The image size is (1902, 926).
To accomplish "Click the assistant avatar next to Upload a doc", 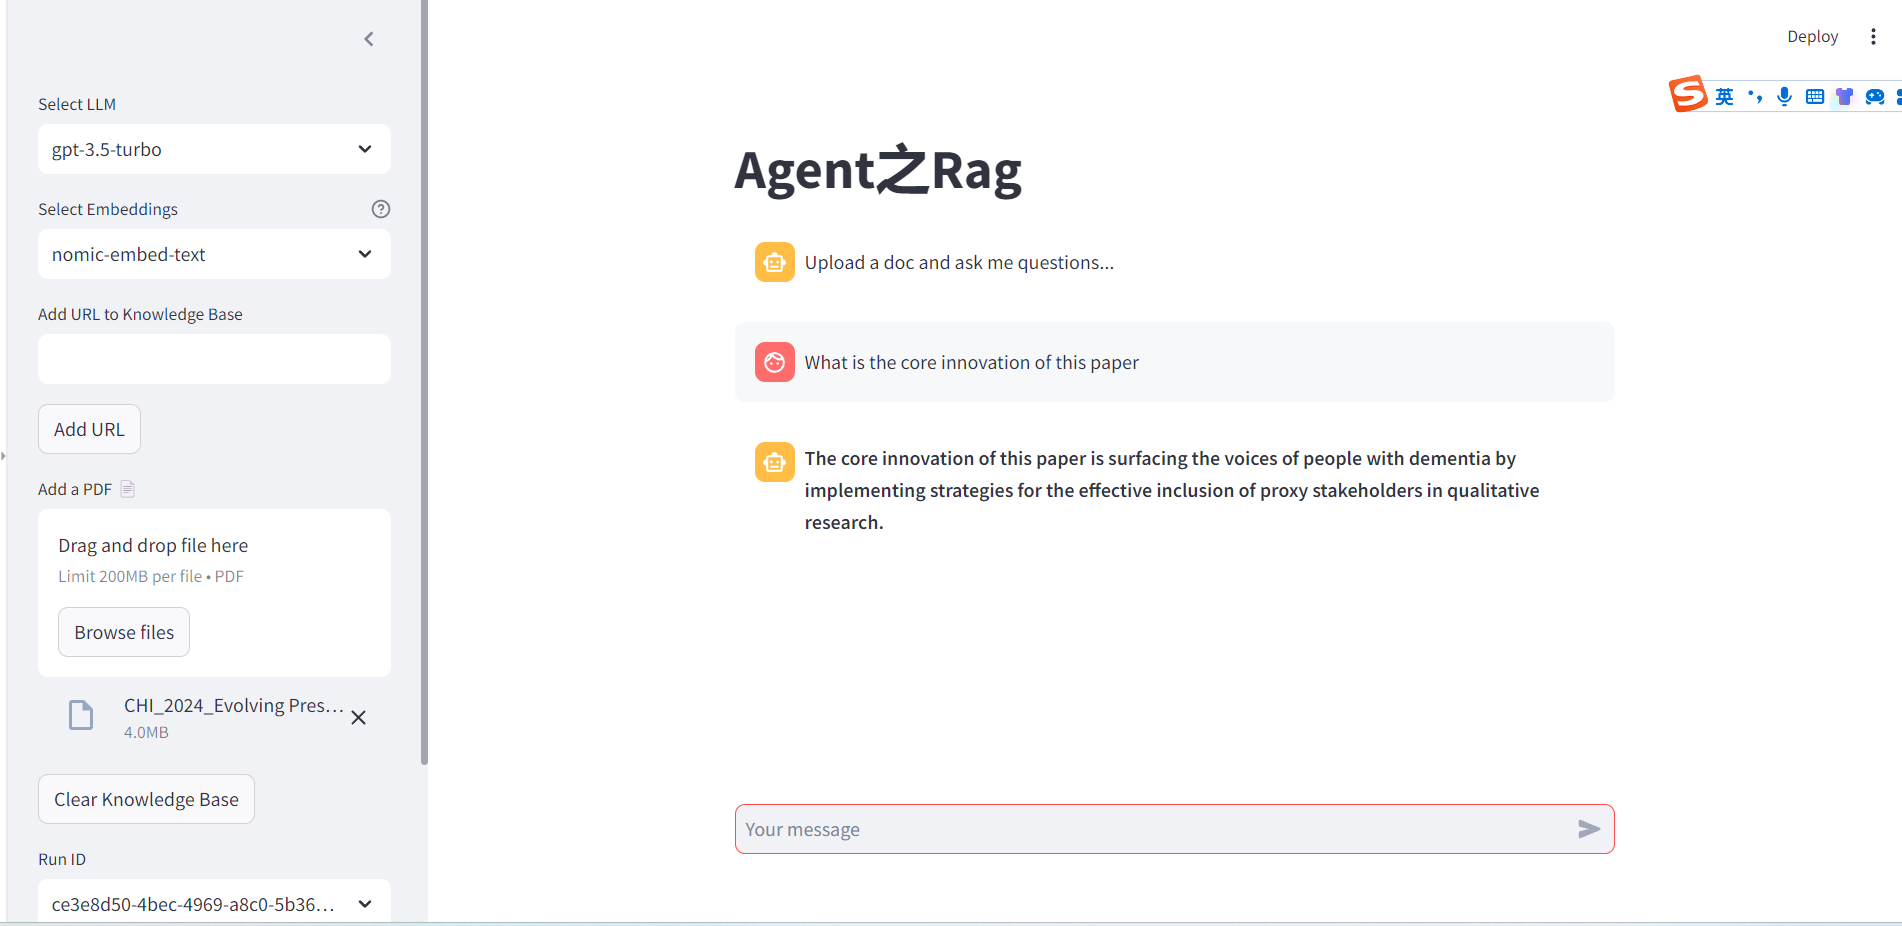I will point(775,262).
